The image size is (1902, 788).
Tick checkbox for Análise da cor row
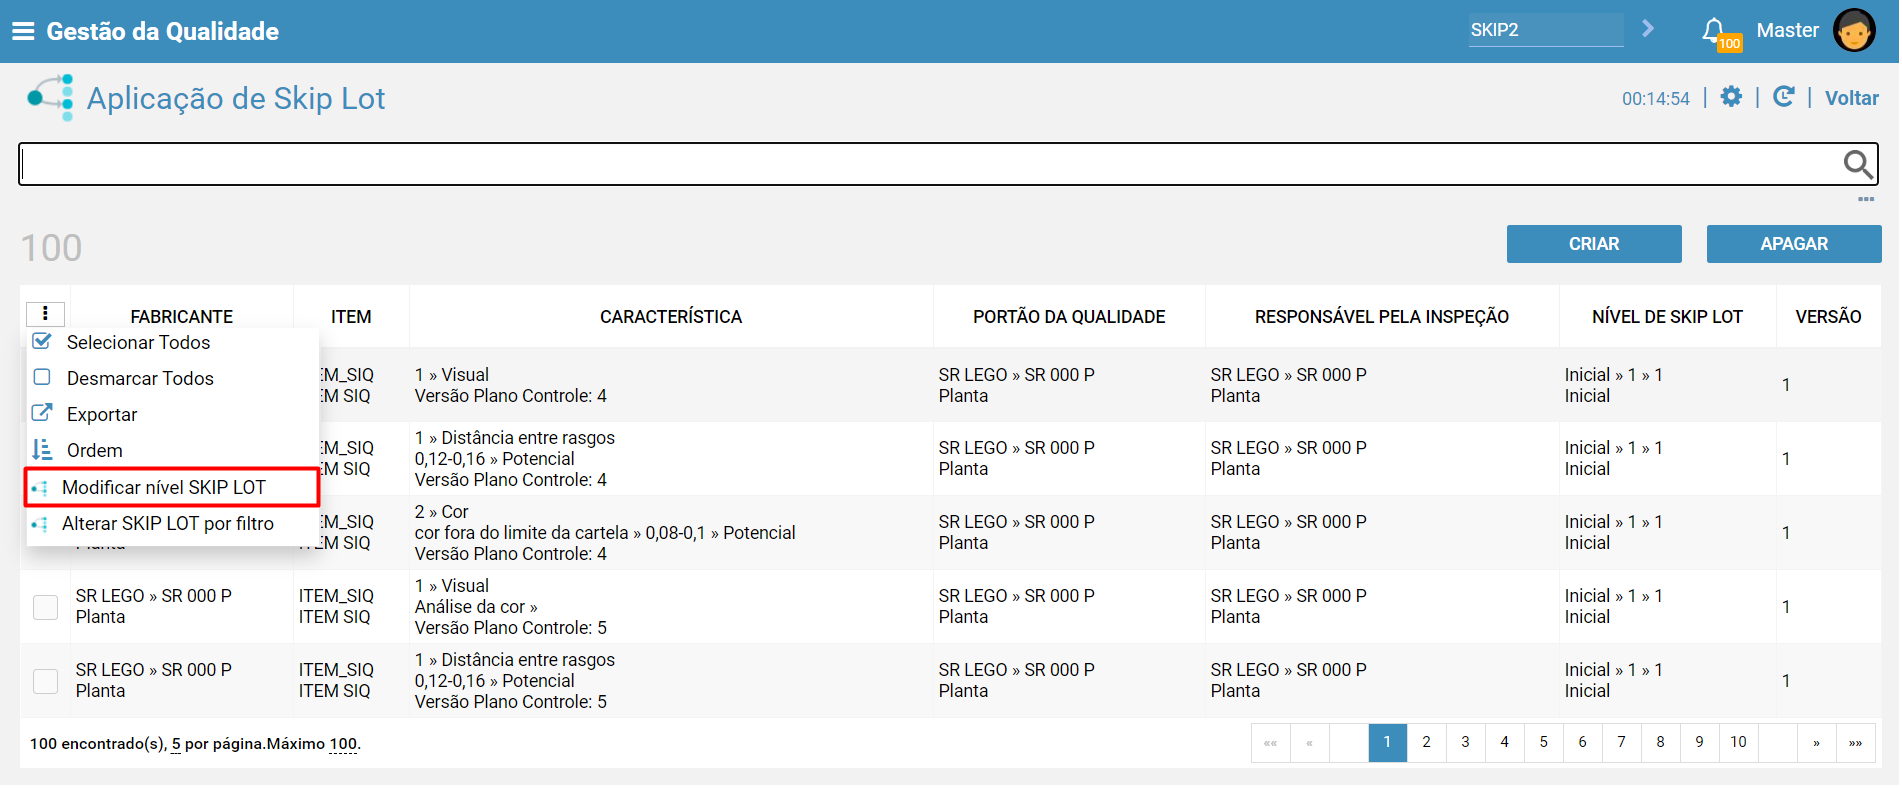click(46, 607)
